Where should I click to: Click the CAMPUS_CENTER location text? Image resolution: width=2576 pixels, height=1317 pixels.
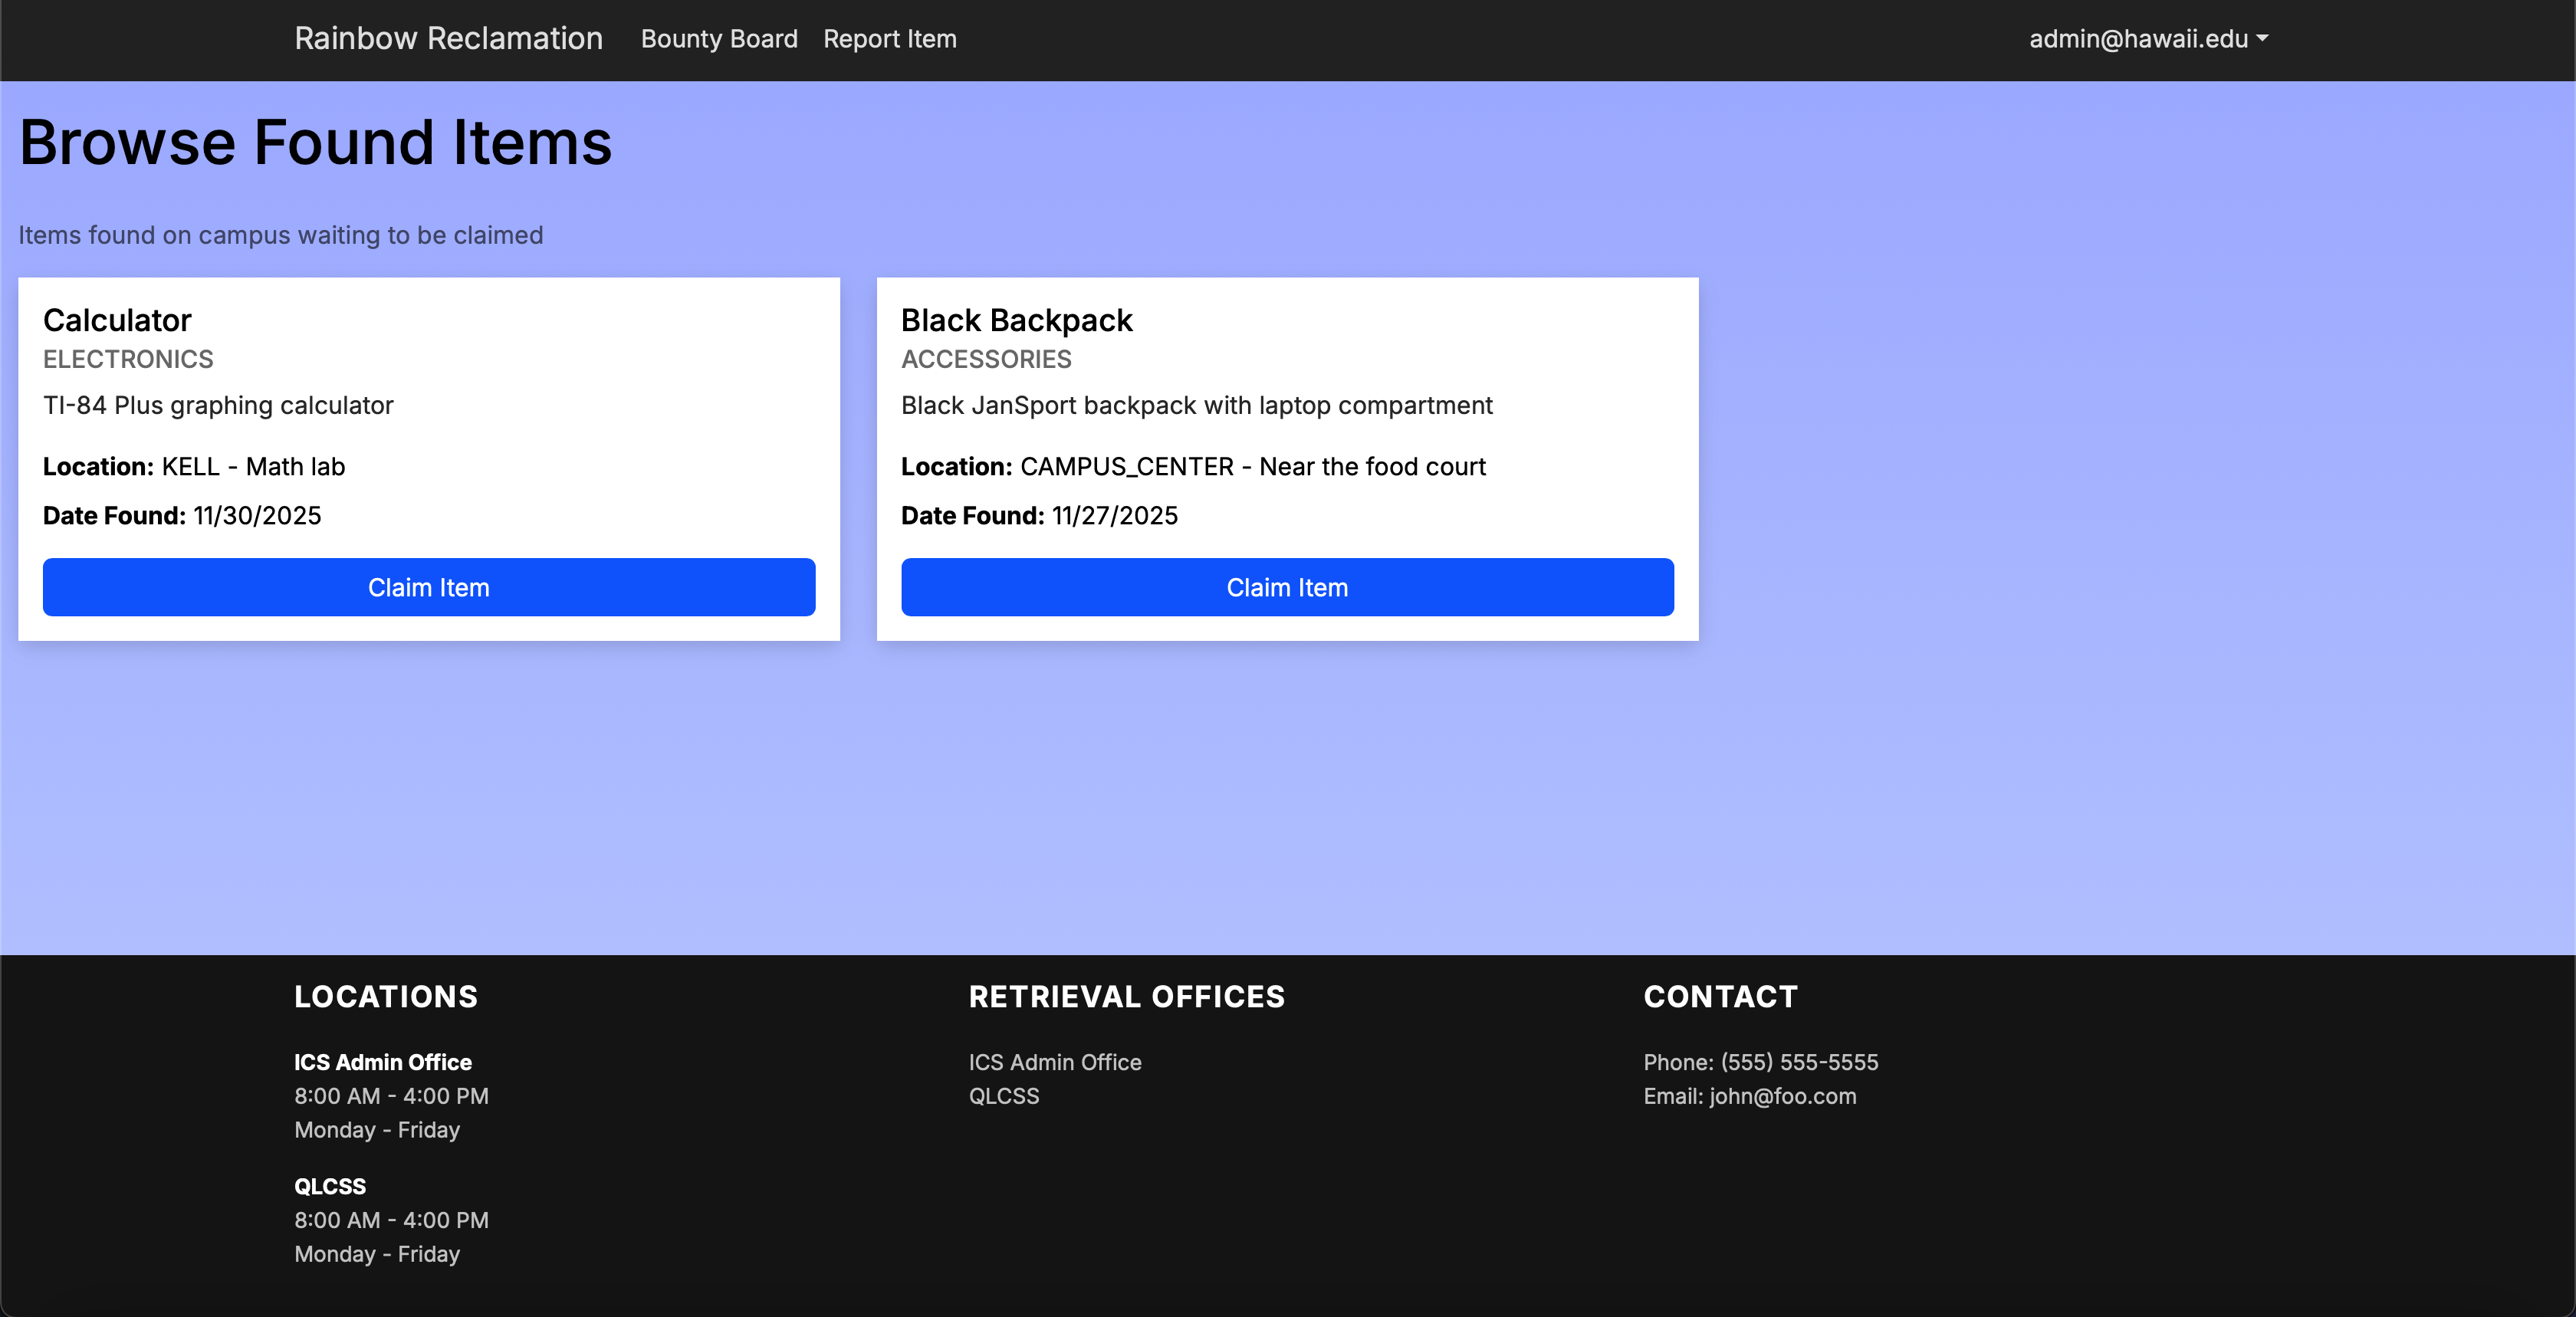coord(1126,467)
